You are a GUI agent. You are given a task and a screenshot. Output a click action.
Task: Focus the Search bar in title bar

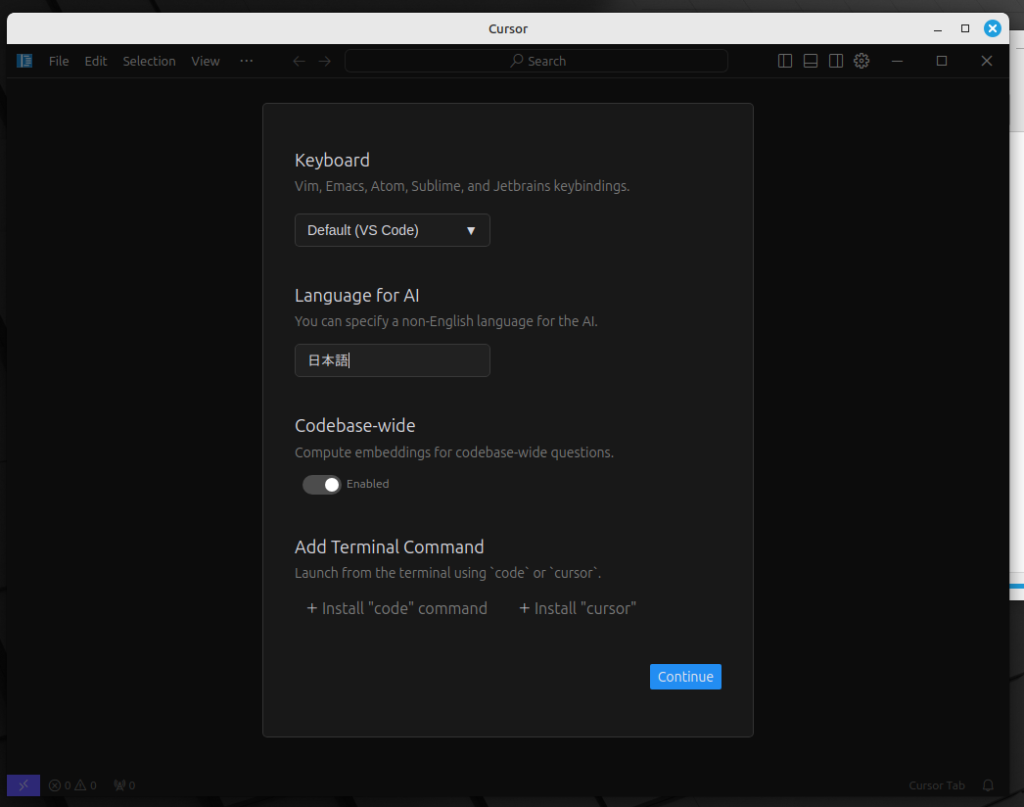pos(536,61)
